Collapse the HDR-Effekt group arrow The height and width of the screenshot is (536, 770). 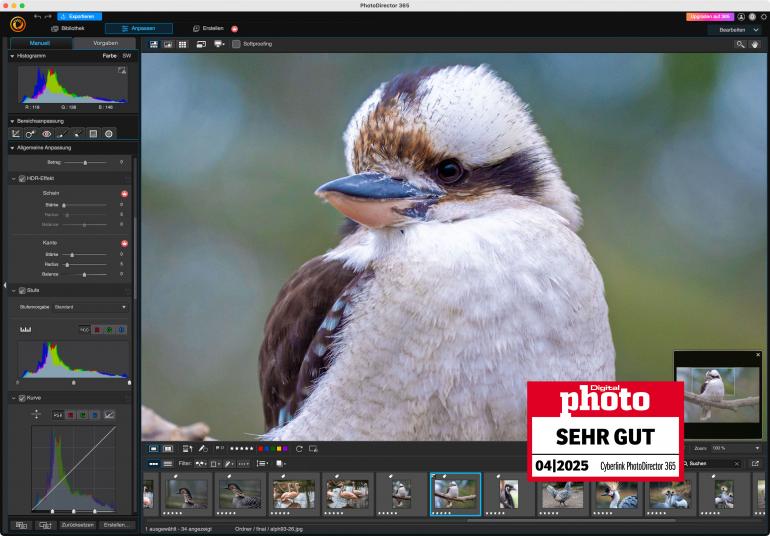coord(14,178)
